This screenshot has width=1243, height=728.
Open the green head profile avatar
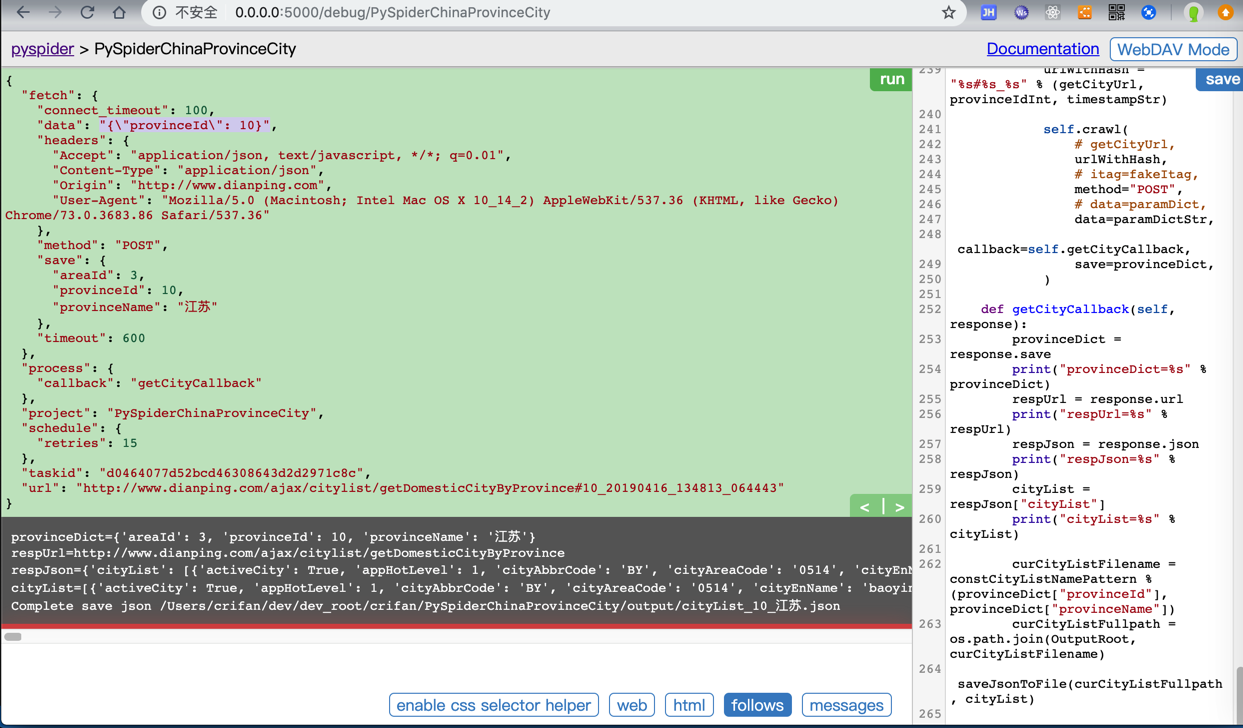click(1193, 13)
